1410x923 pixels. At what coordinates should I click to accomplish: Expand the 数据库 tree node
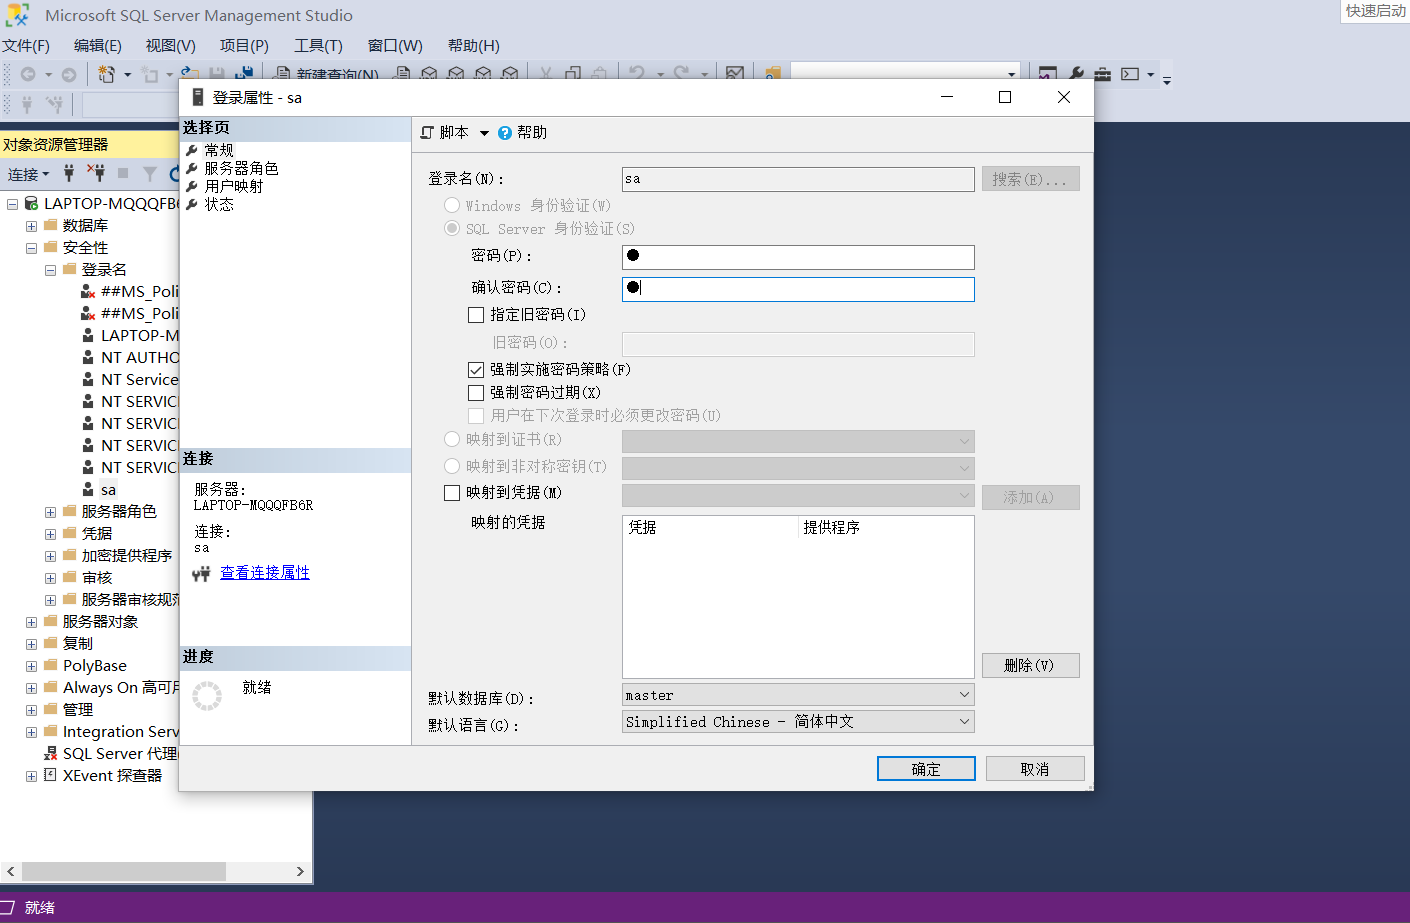(31, 226)
